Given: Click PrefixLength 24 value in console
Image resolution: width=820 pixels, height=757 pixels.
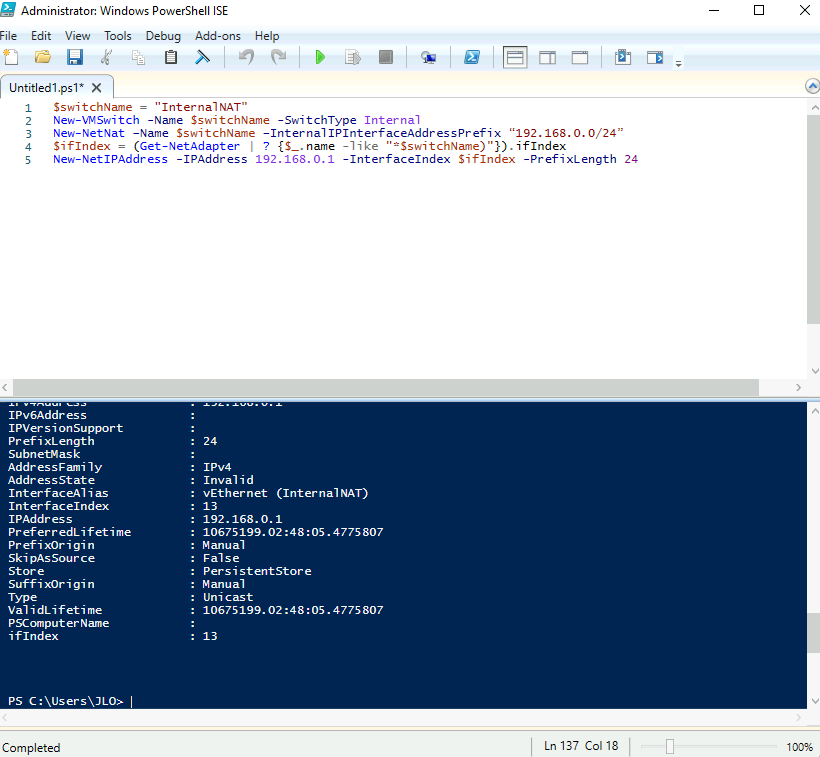Looking at the screenshot, I should tap(210, 441).
